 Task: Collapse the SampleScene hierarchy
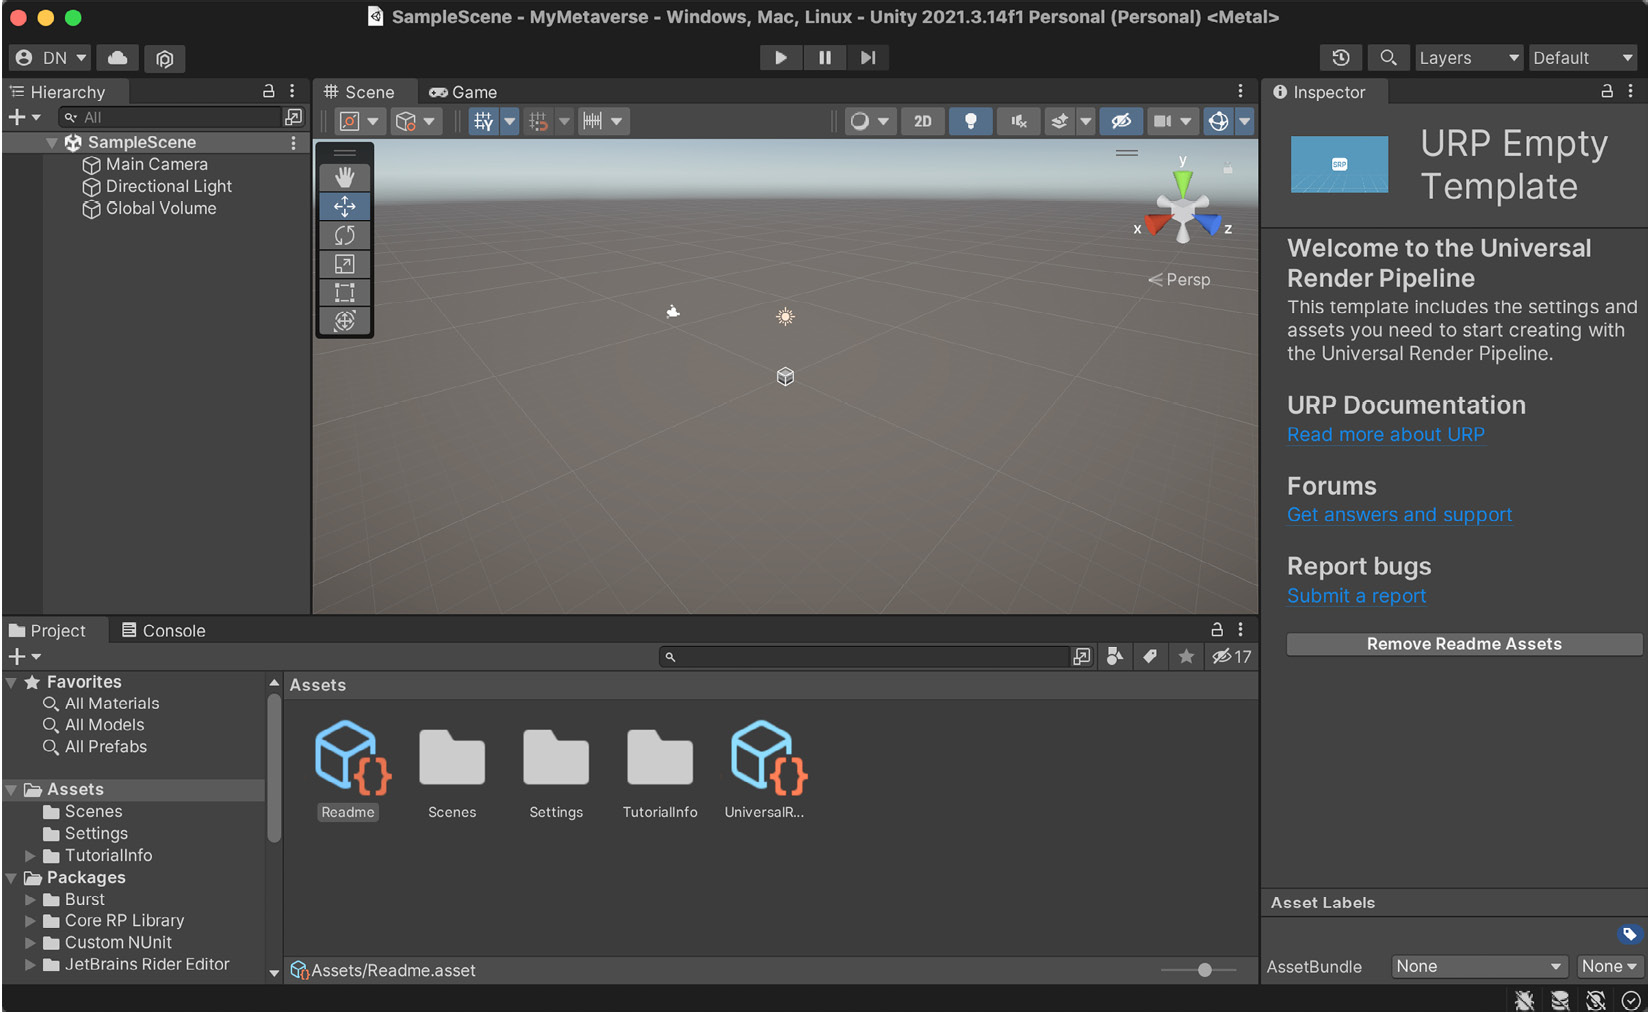pyautogui.click(x=52, y=143)
